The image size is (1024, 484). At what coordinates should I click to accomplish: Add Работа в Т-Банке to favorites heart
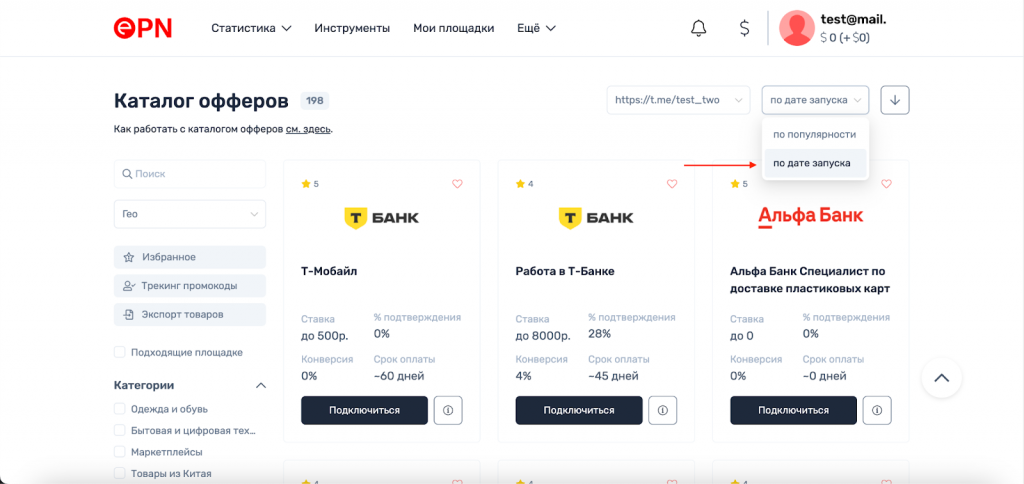(672, 184)
